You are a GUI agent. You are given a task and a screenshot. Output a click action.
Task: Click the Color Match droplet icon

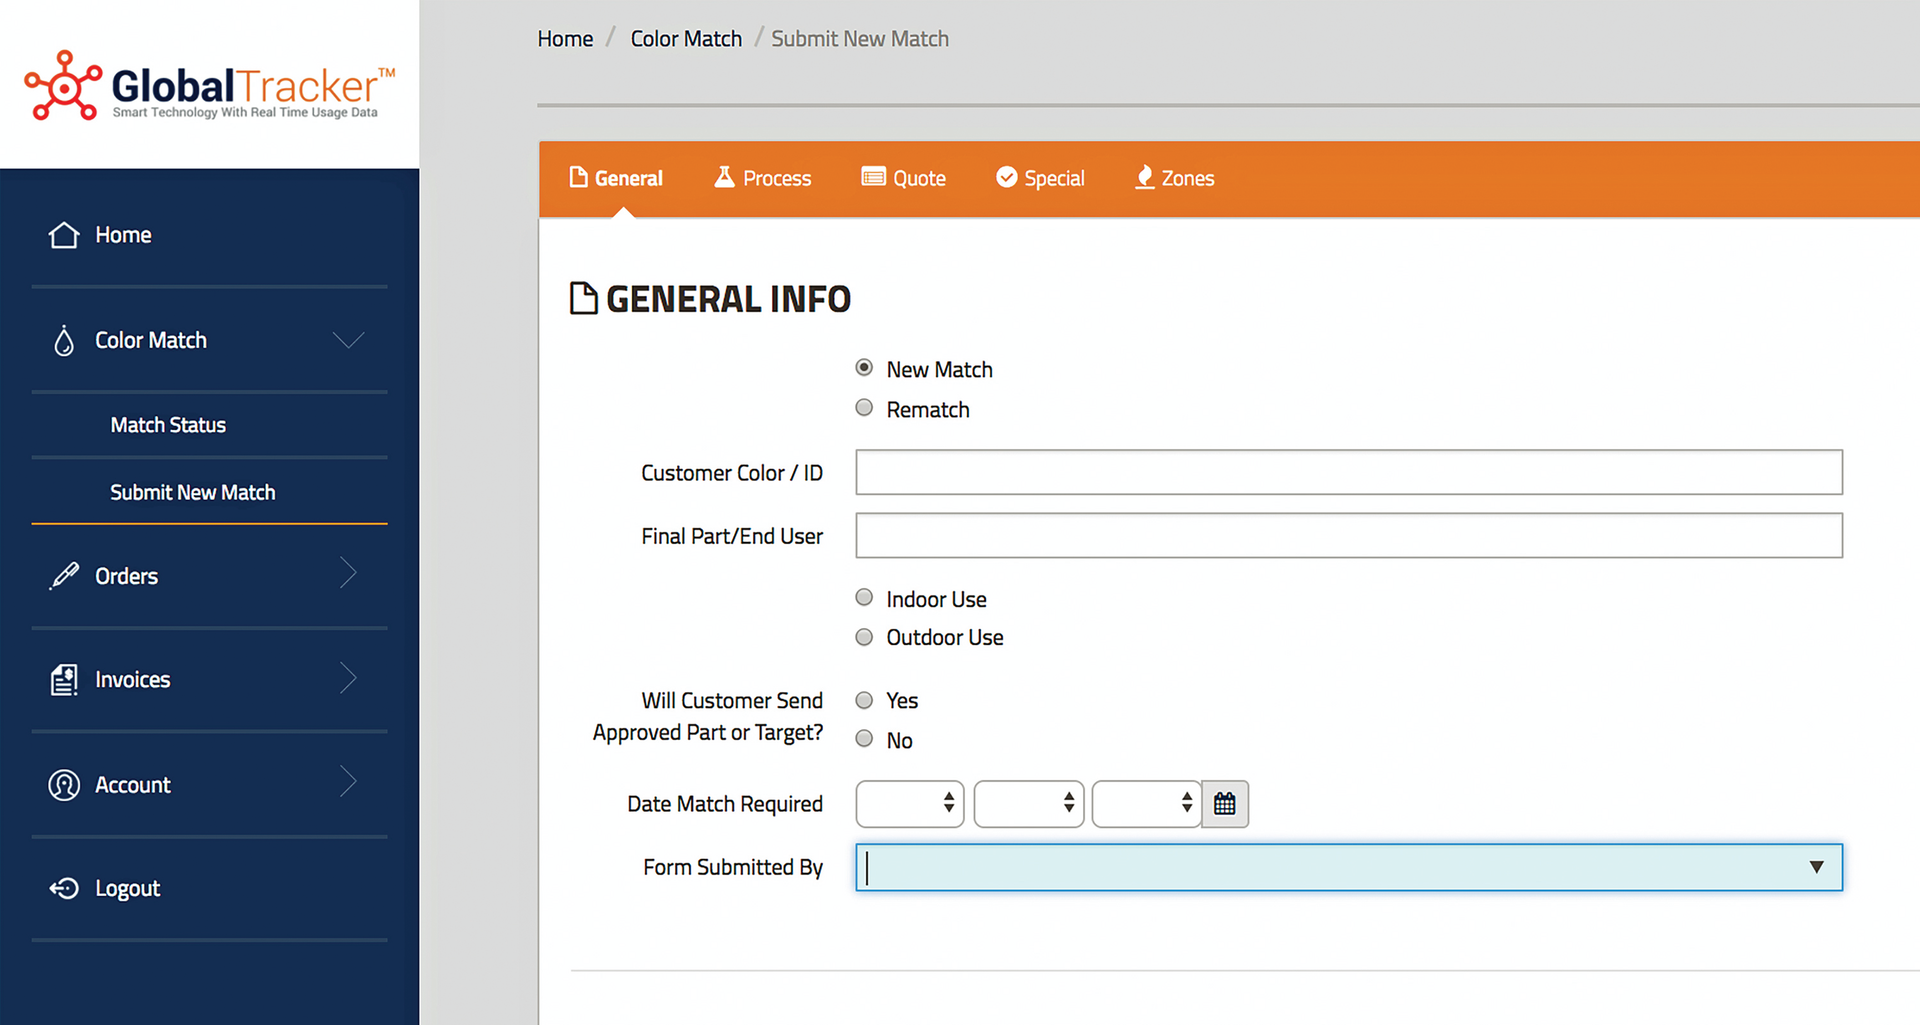click(x=63, y=340)
